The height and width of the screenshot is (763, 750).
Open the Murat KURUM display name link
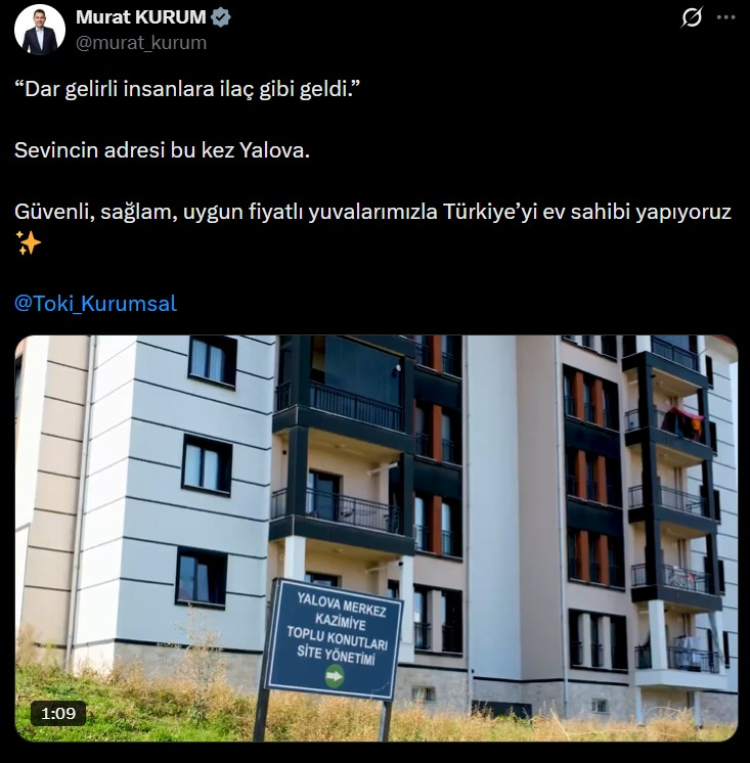[x=141, y=18]
